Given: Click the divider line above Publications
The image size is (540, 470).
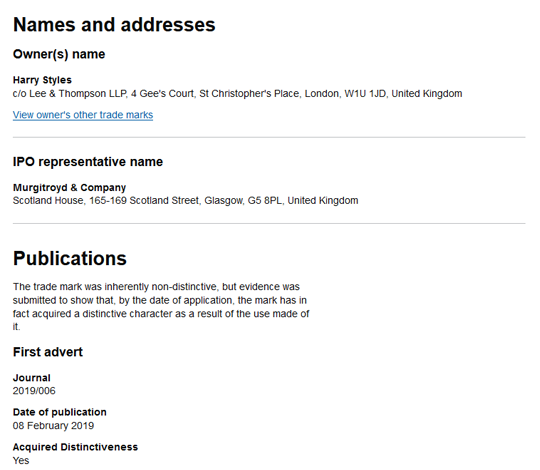Looking at the screenshot, I should coord(269,223).
